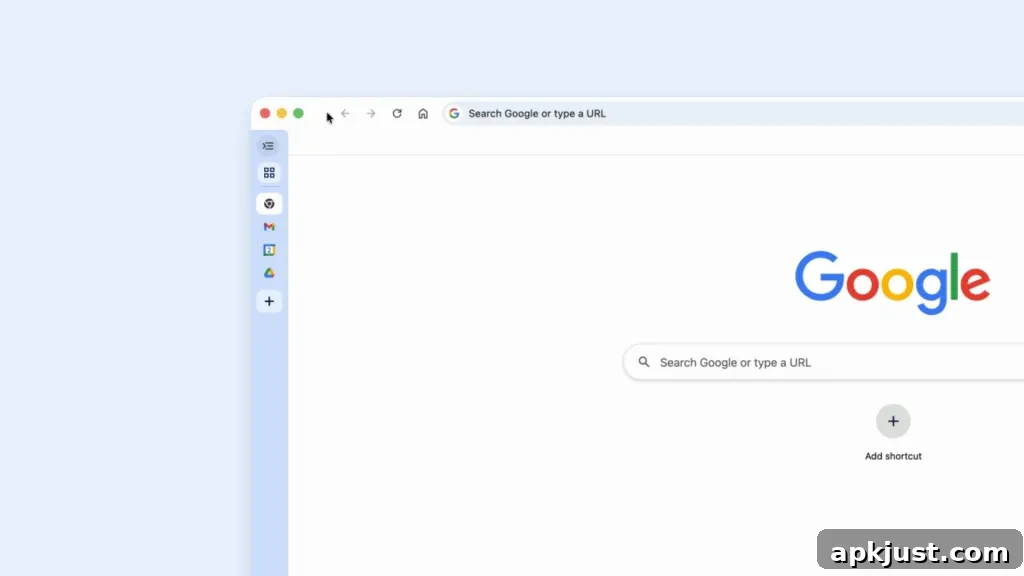Switch to the Google Calendar tab
Image resolution: width=1024 pixels, height=576 pixels.
click(269, 250)
